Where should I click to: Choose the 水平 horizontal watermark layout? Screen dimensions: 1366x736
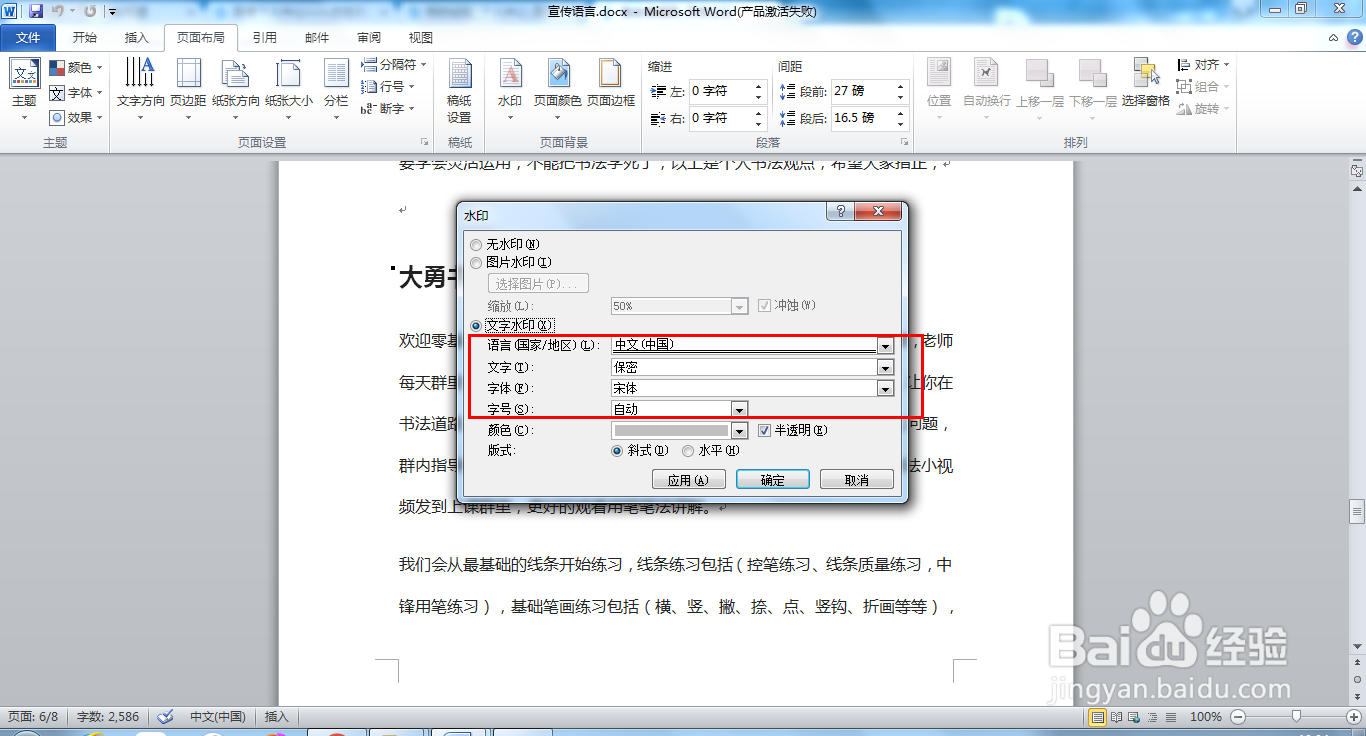[688, 451]
